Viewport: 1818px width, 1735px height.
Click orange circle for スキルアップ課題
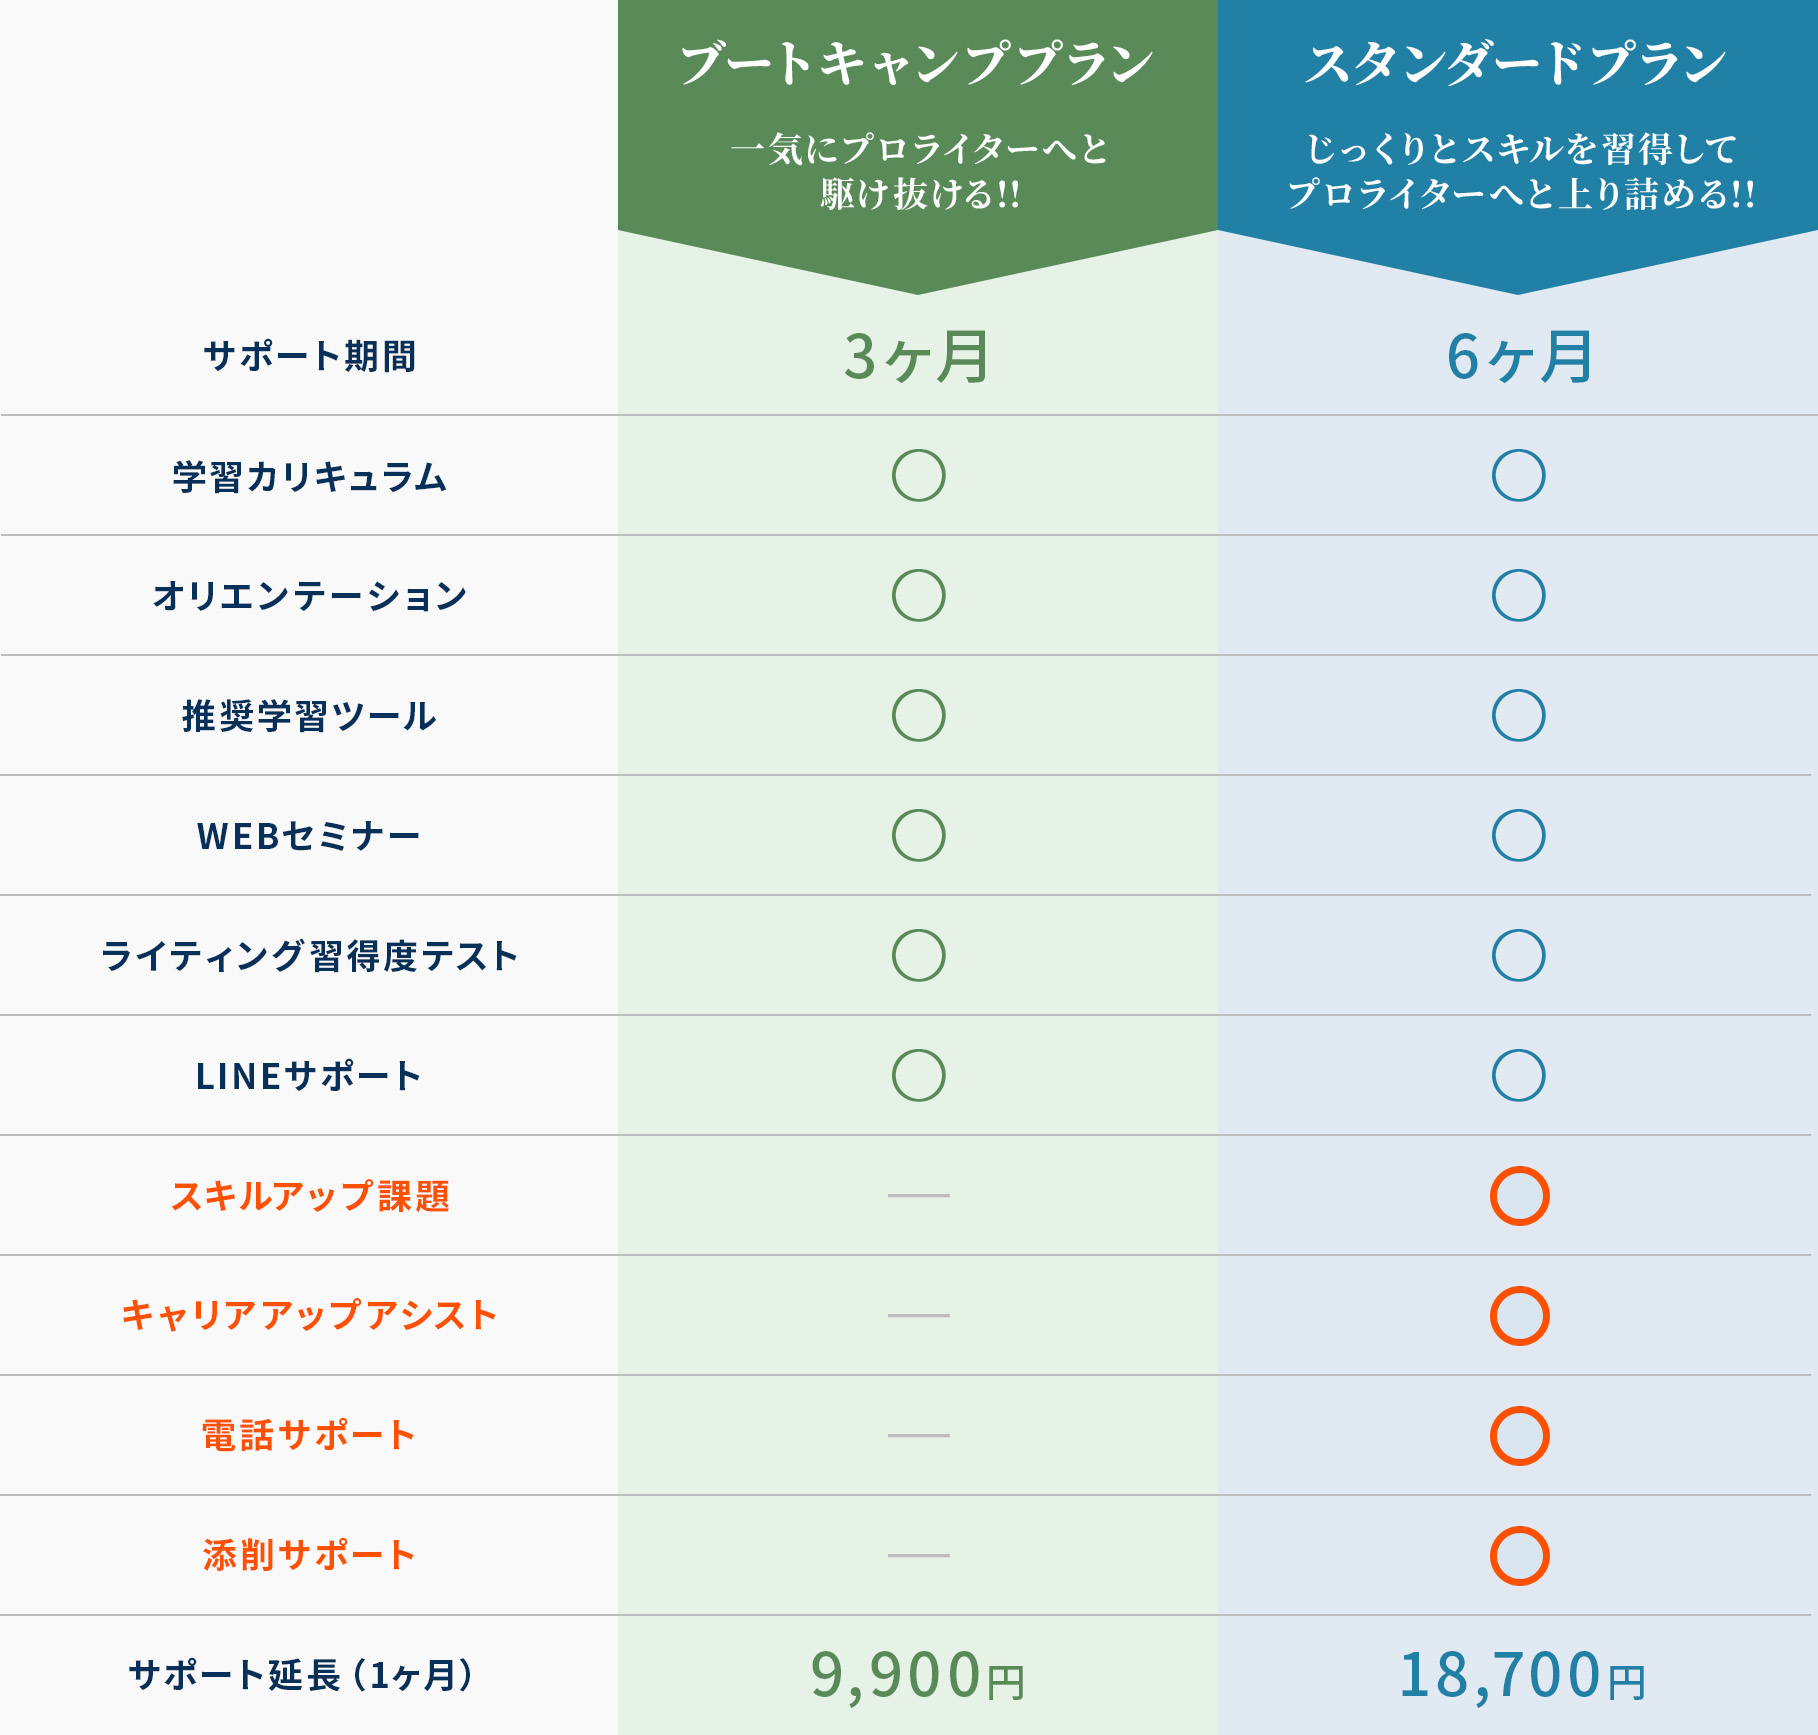coord(1519,1196)
